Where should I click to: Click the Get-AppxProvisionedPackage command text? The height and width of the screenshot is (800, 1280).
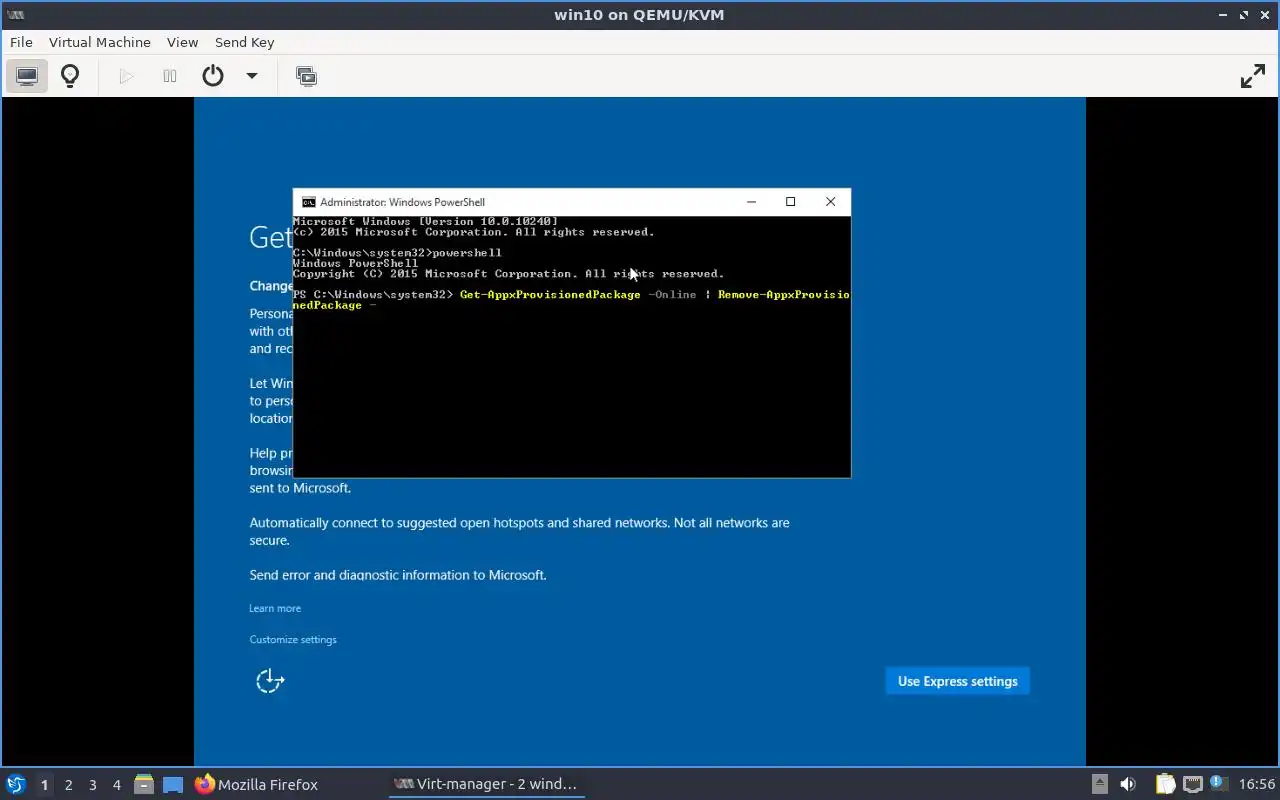[x=550, y=295]
